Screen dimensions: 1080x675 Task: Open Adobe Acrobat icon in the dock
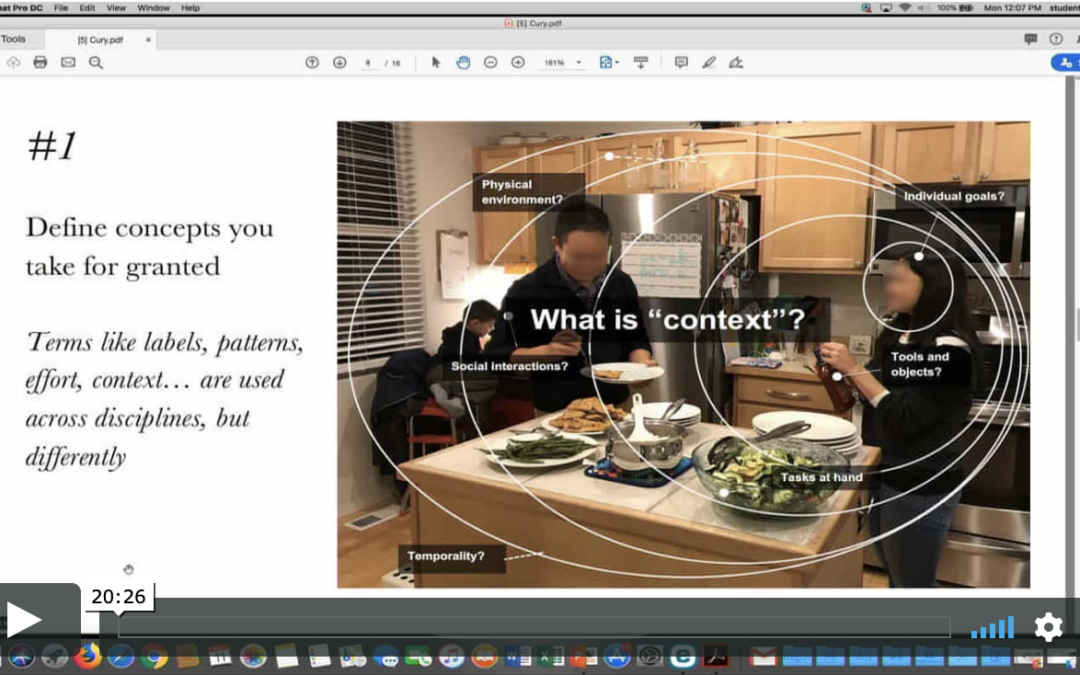pyautogui.click(x=716, y=656)
